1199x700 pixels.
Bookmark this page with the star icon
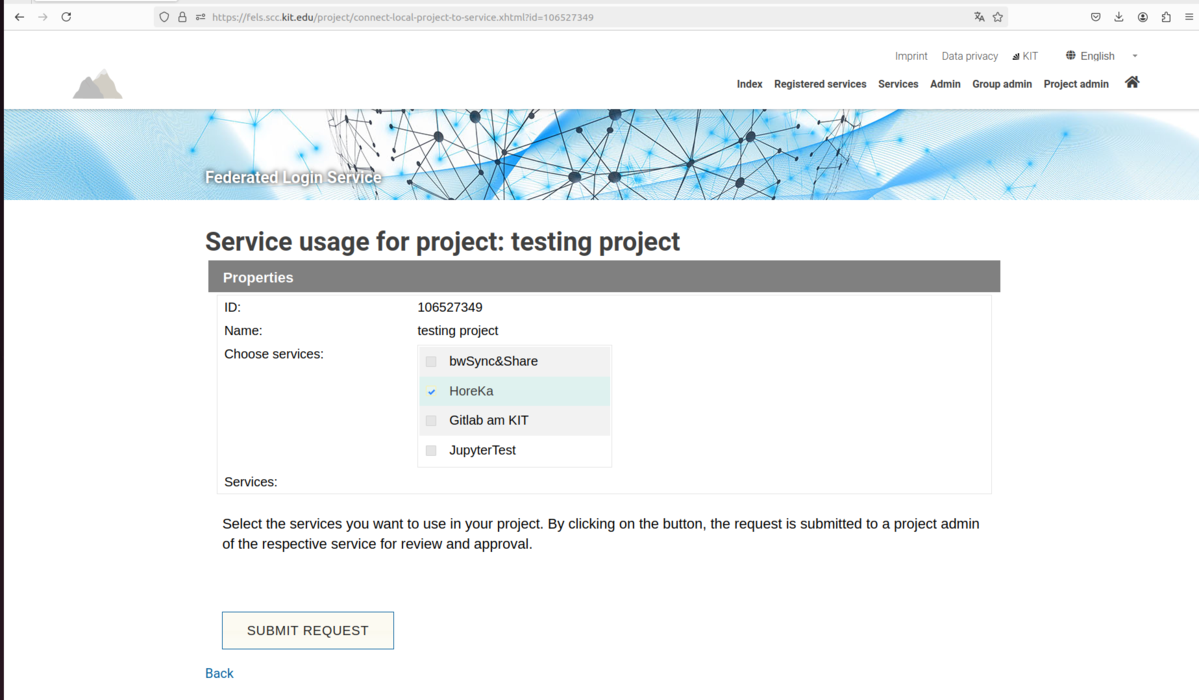(x=998, y=17)
